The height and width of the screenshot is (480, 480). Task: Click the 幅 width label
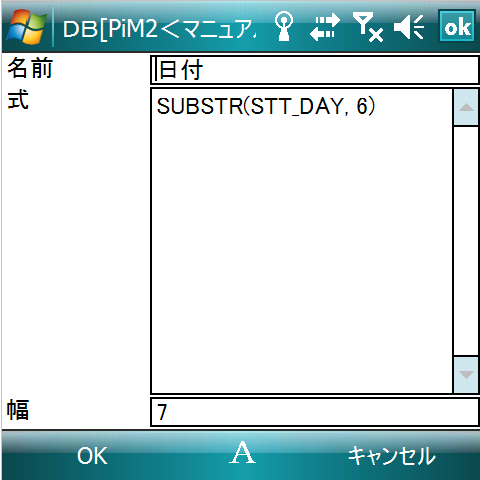click(x=18, y=409)
